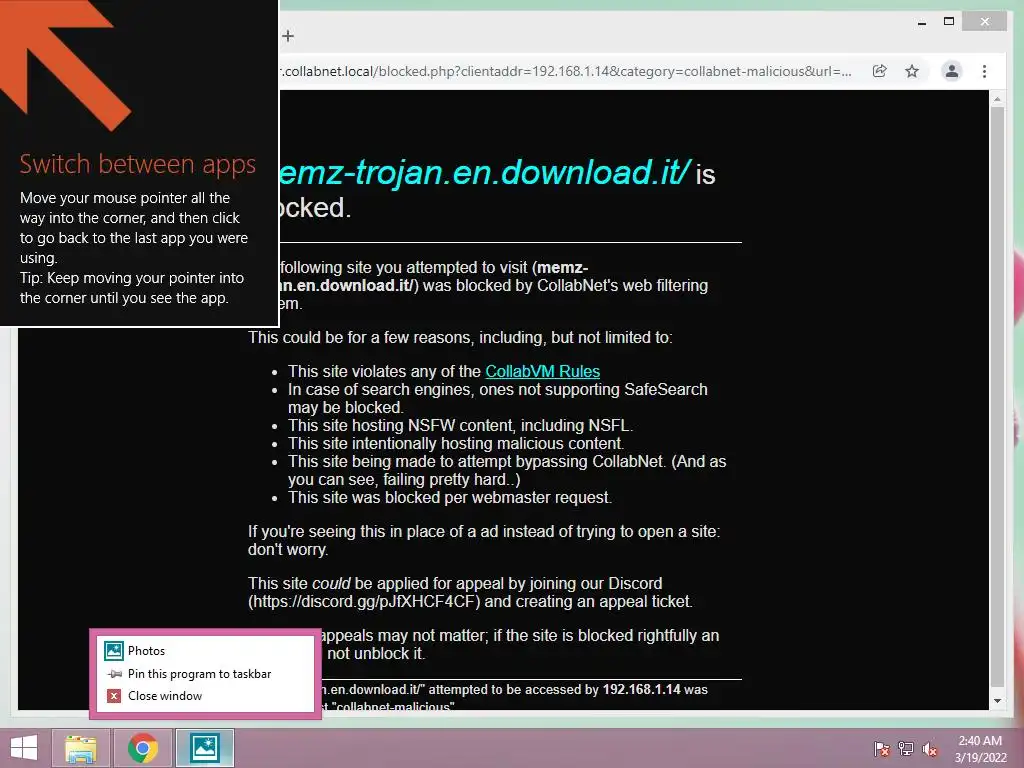Click the muted volume tray icon
The image size is (1024, 768).
tap(930, 748)
